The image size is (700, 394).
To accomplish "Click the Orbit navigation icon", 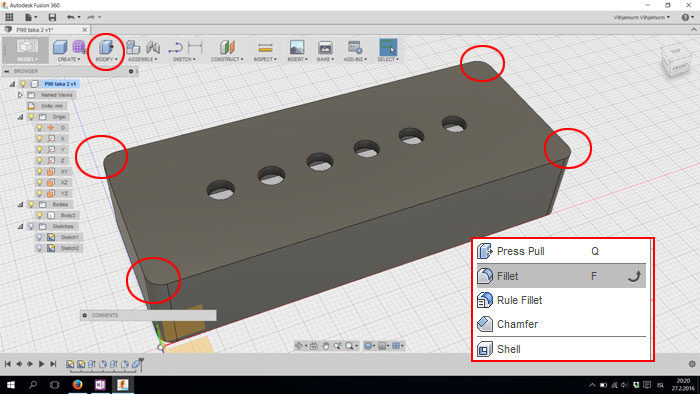I will (300, 346).
